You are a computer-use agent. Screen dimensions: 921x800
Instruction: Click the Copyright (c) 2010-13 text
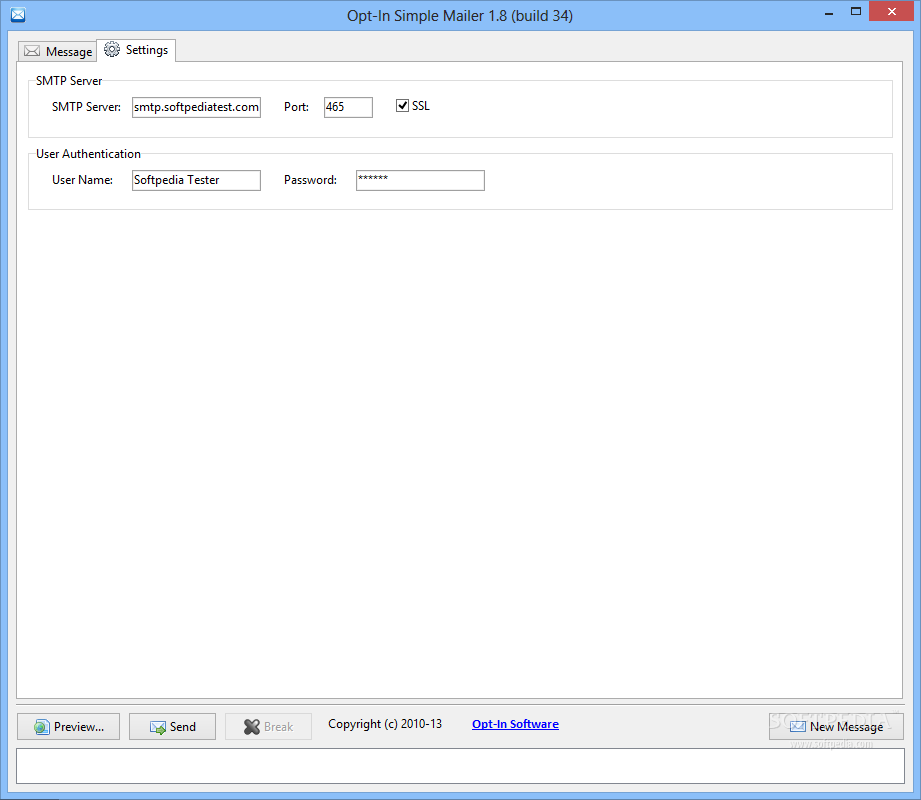coord(385,724)
